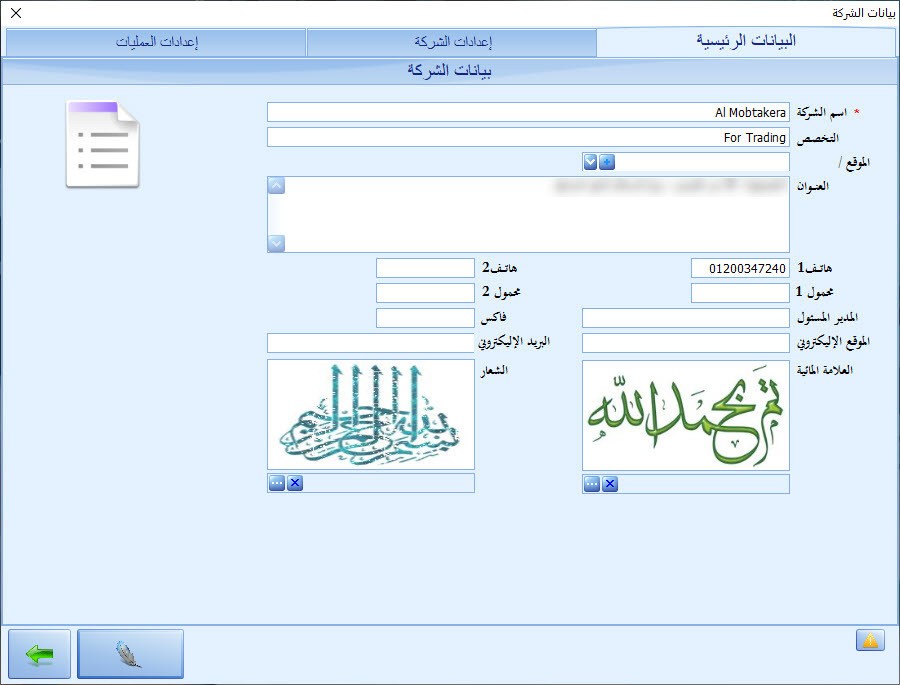
Task: Click the بيانات الشركة section header
Action: (449, 71)
